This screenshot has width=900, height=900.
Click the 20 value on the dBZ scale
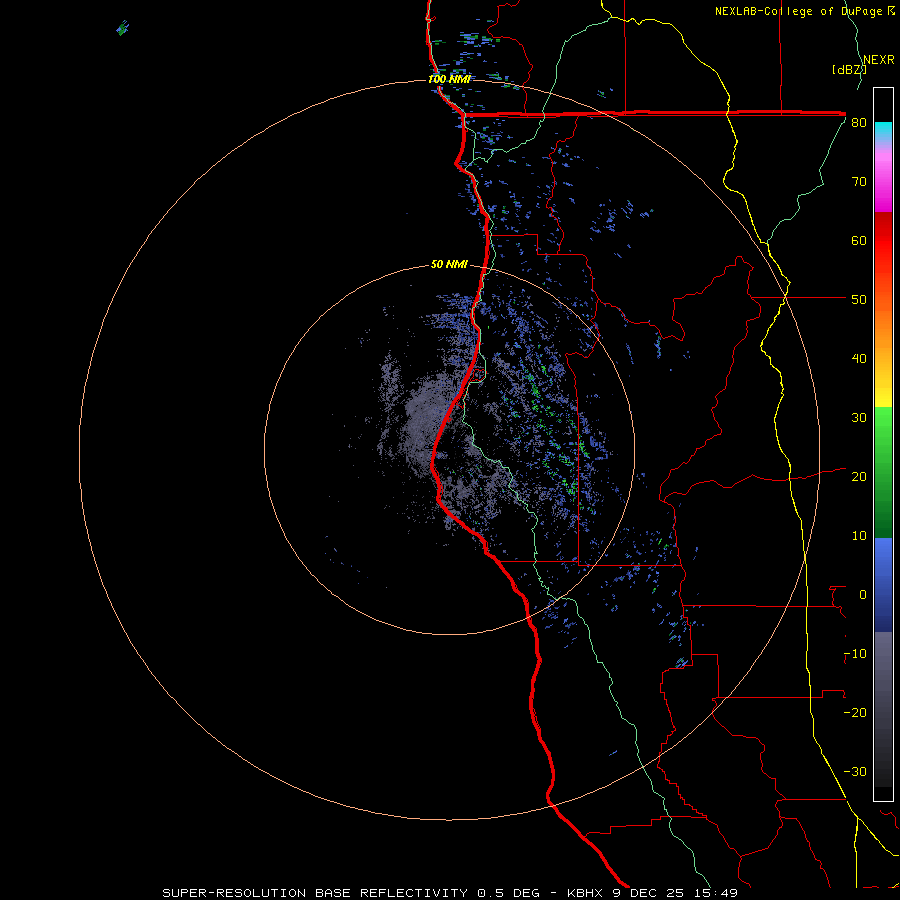(859, 477)
